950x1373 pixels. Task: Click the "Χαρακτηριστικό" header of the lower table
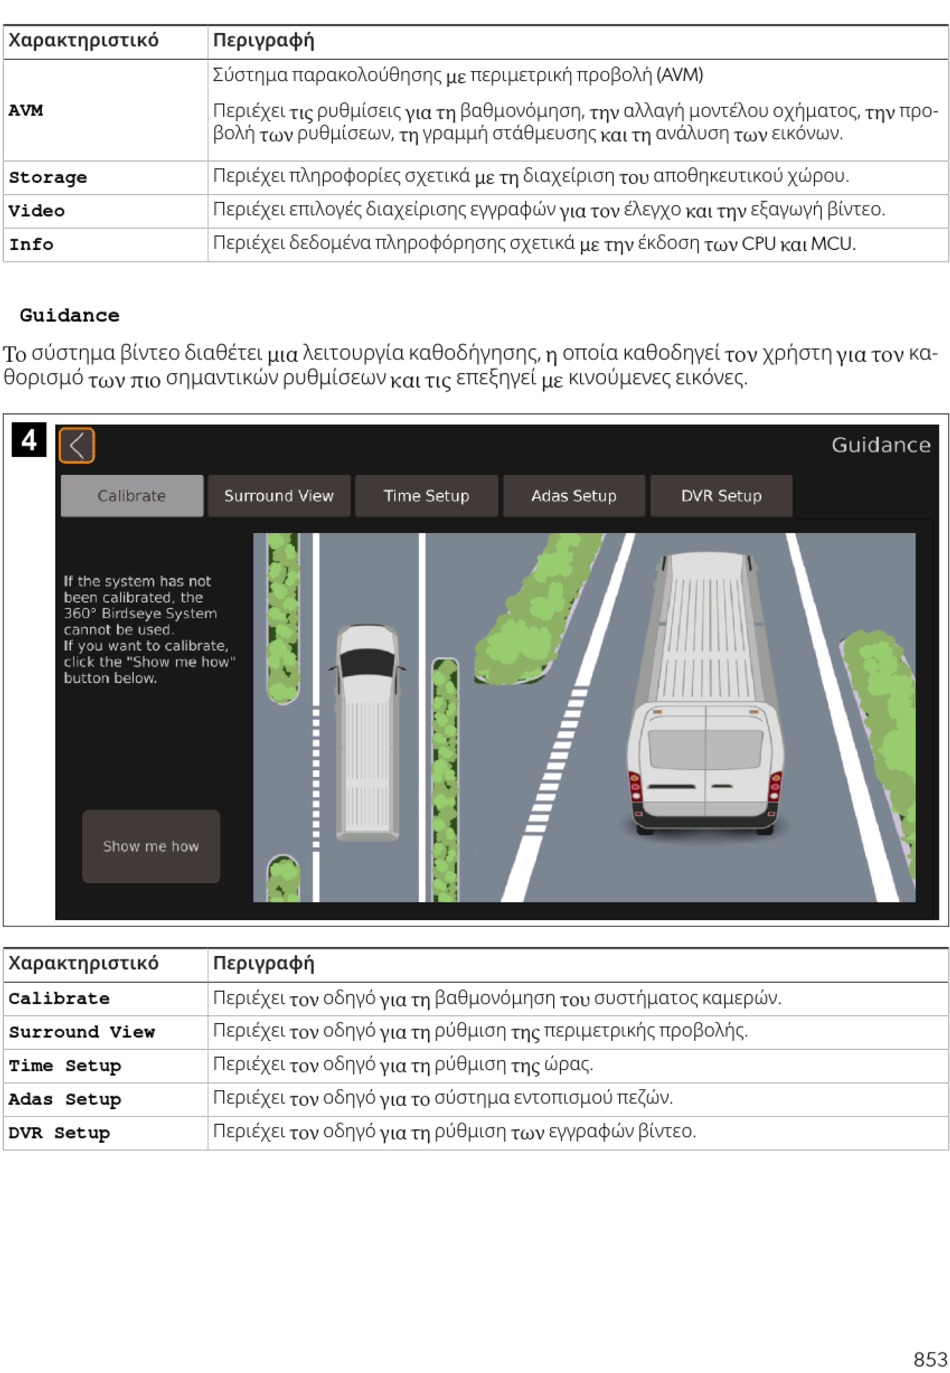tap(83, 963)
